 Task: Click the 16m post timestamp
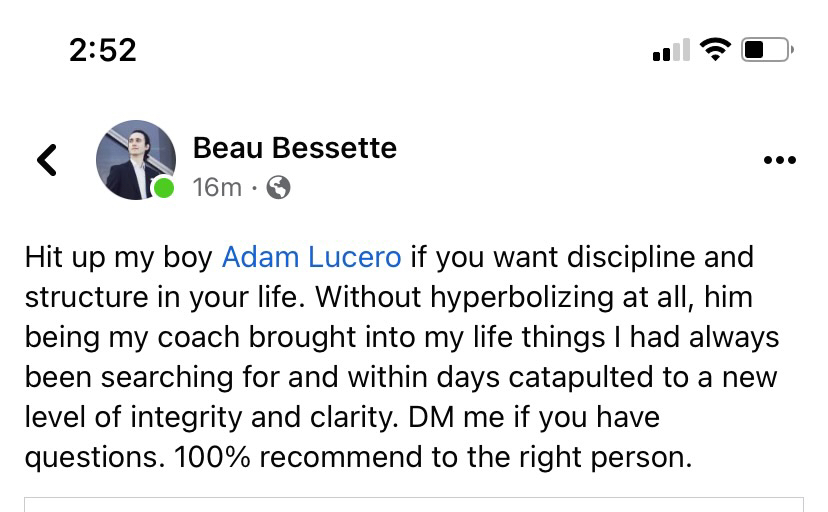[x=216, y=187]
